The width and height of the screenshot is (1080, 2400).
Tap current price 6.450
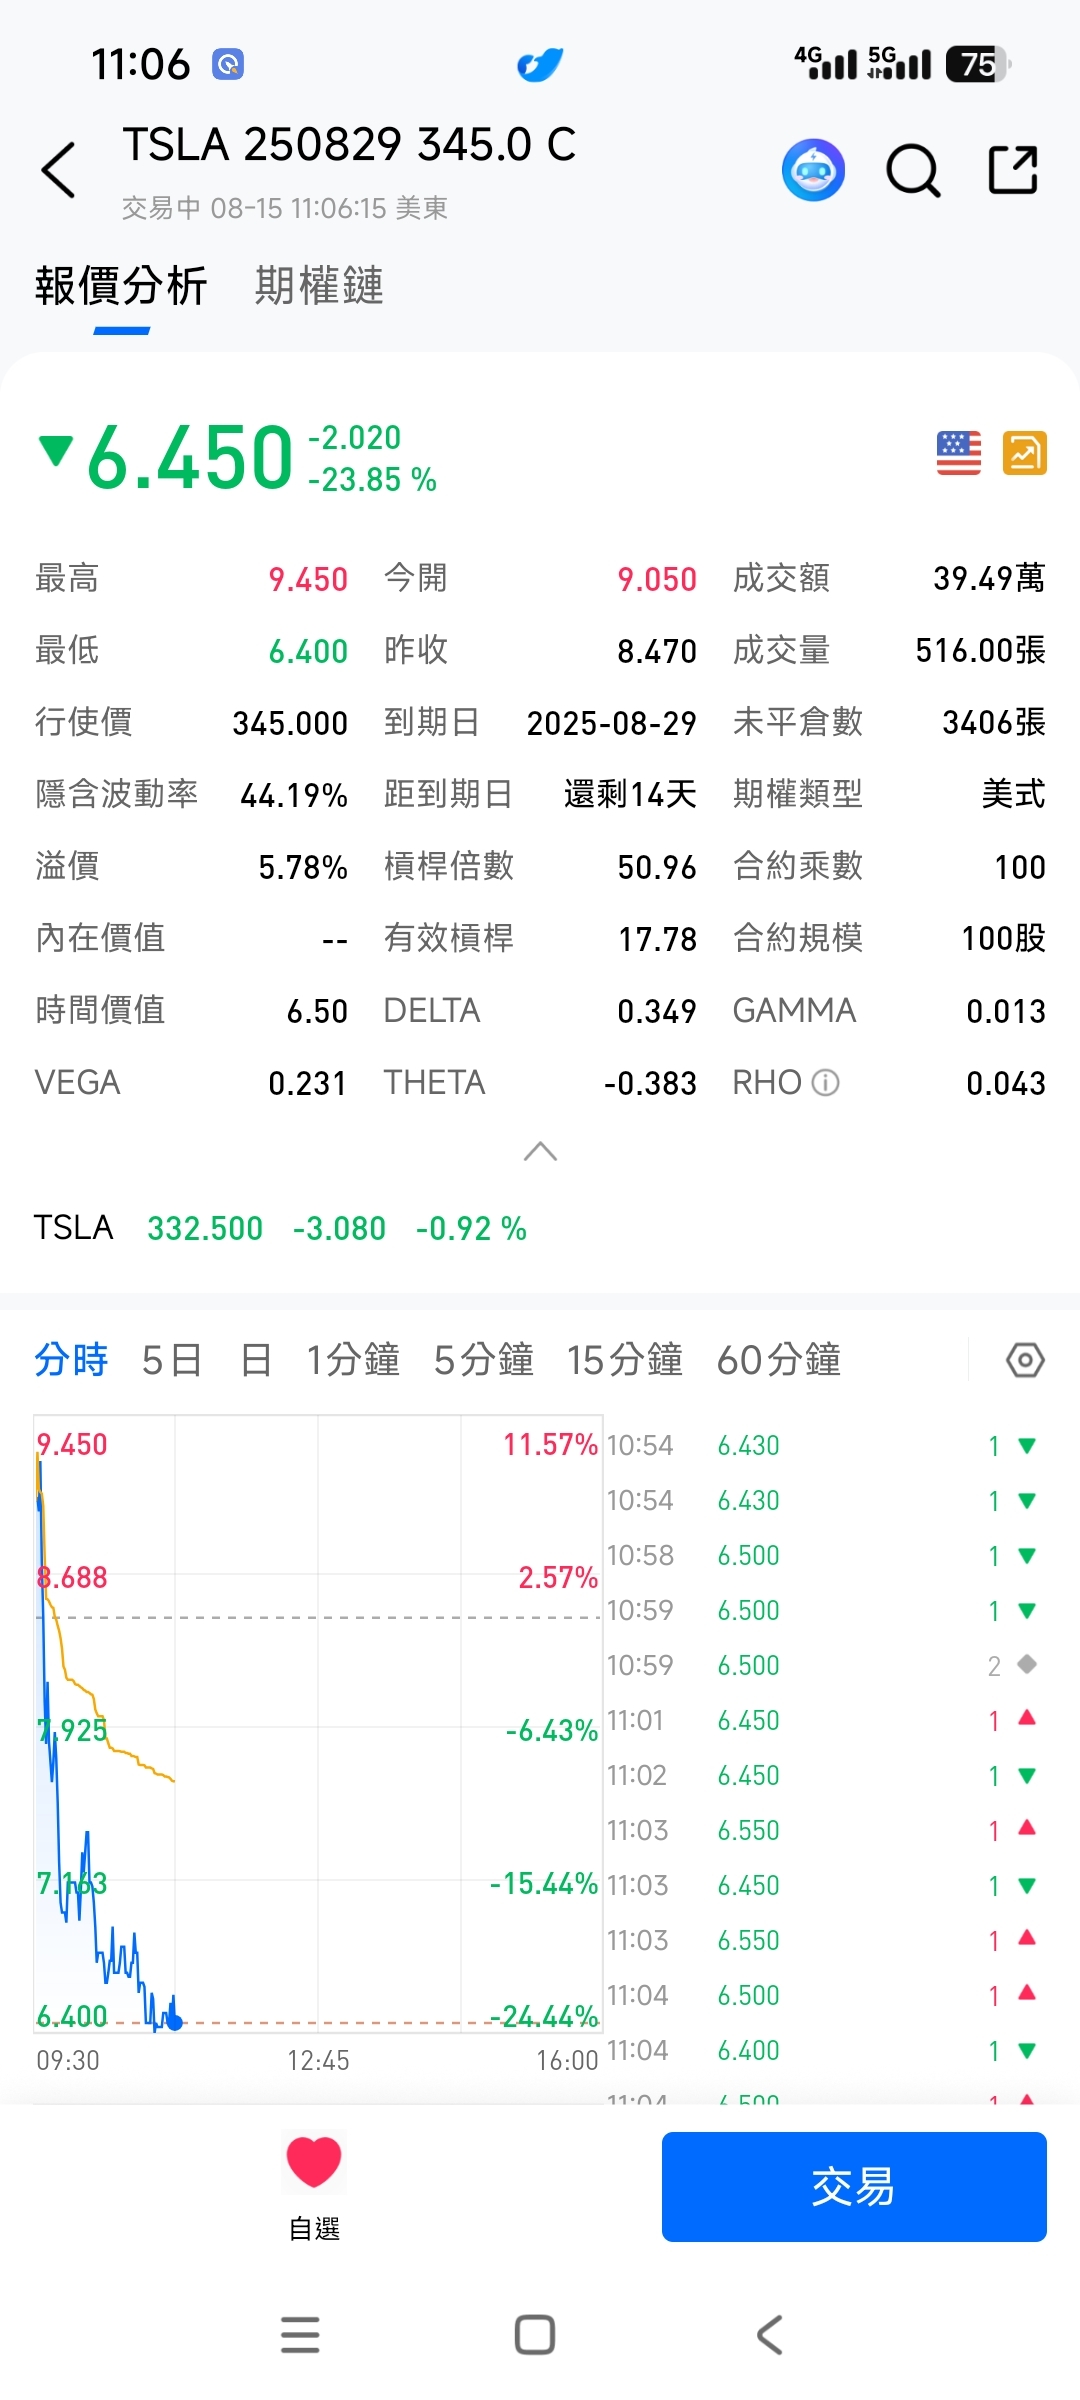click(x=190, y=458)
